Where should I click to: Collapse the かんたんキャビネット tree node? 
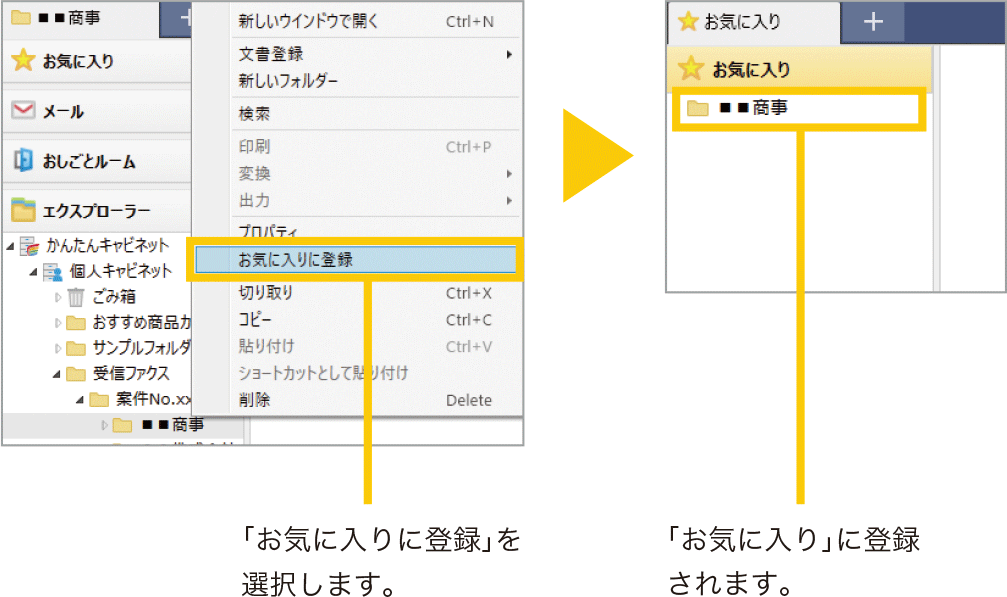[10, 245]
